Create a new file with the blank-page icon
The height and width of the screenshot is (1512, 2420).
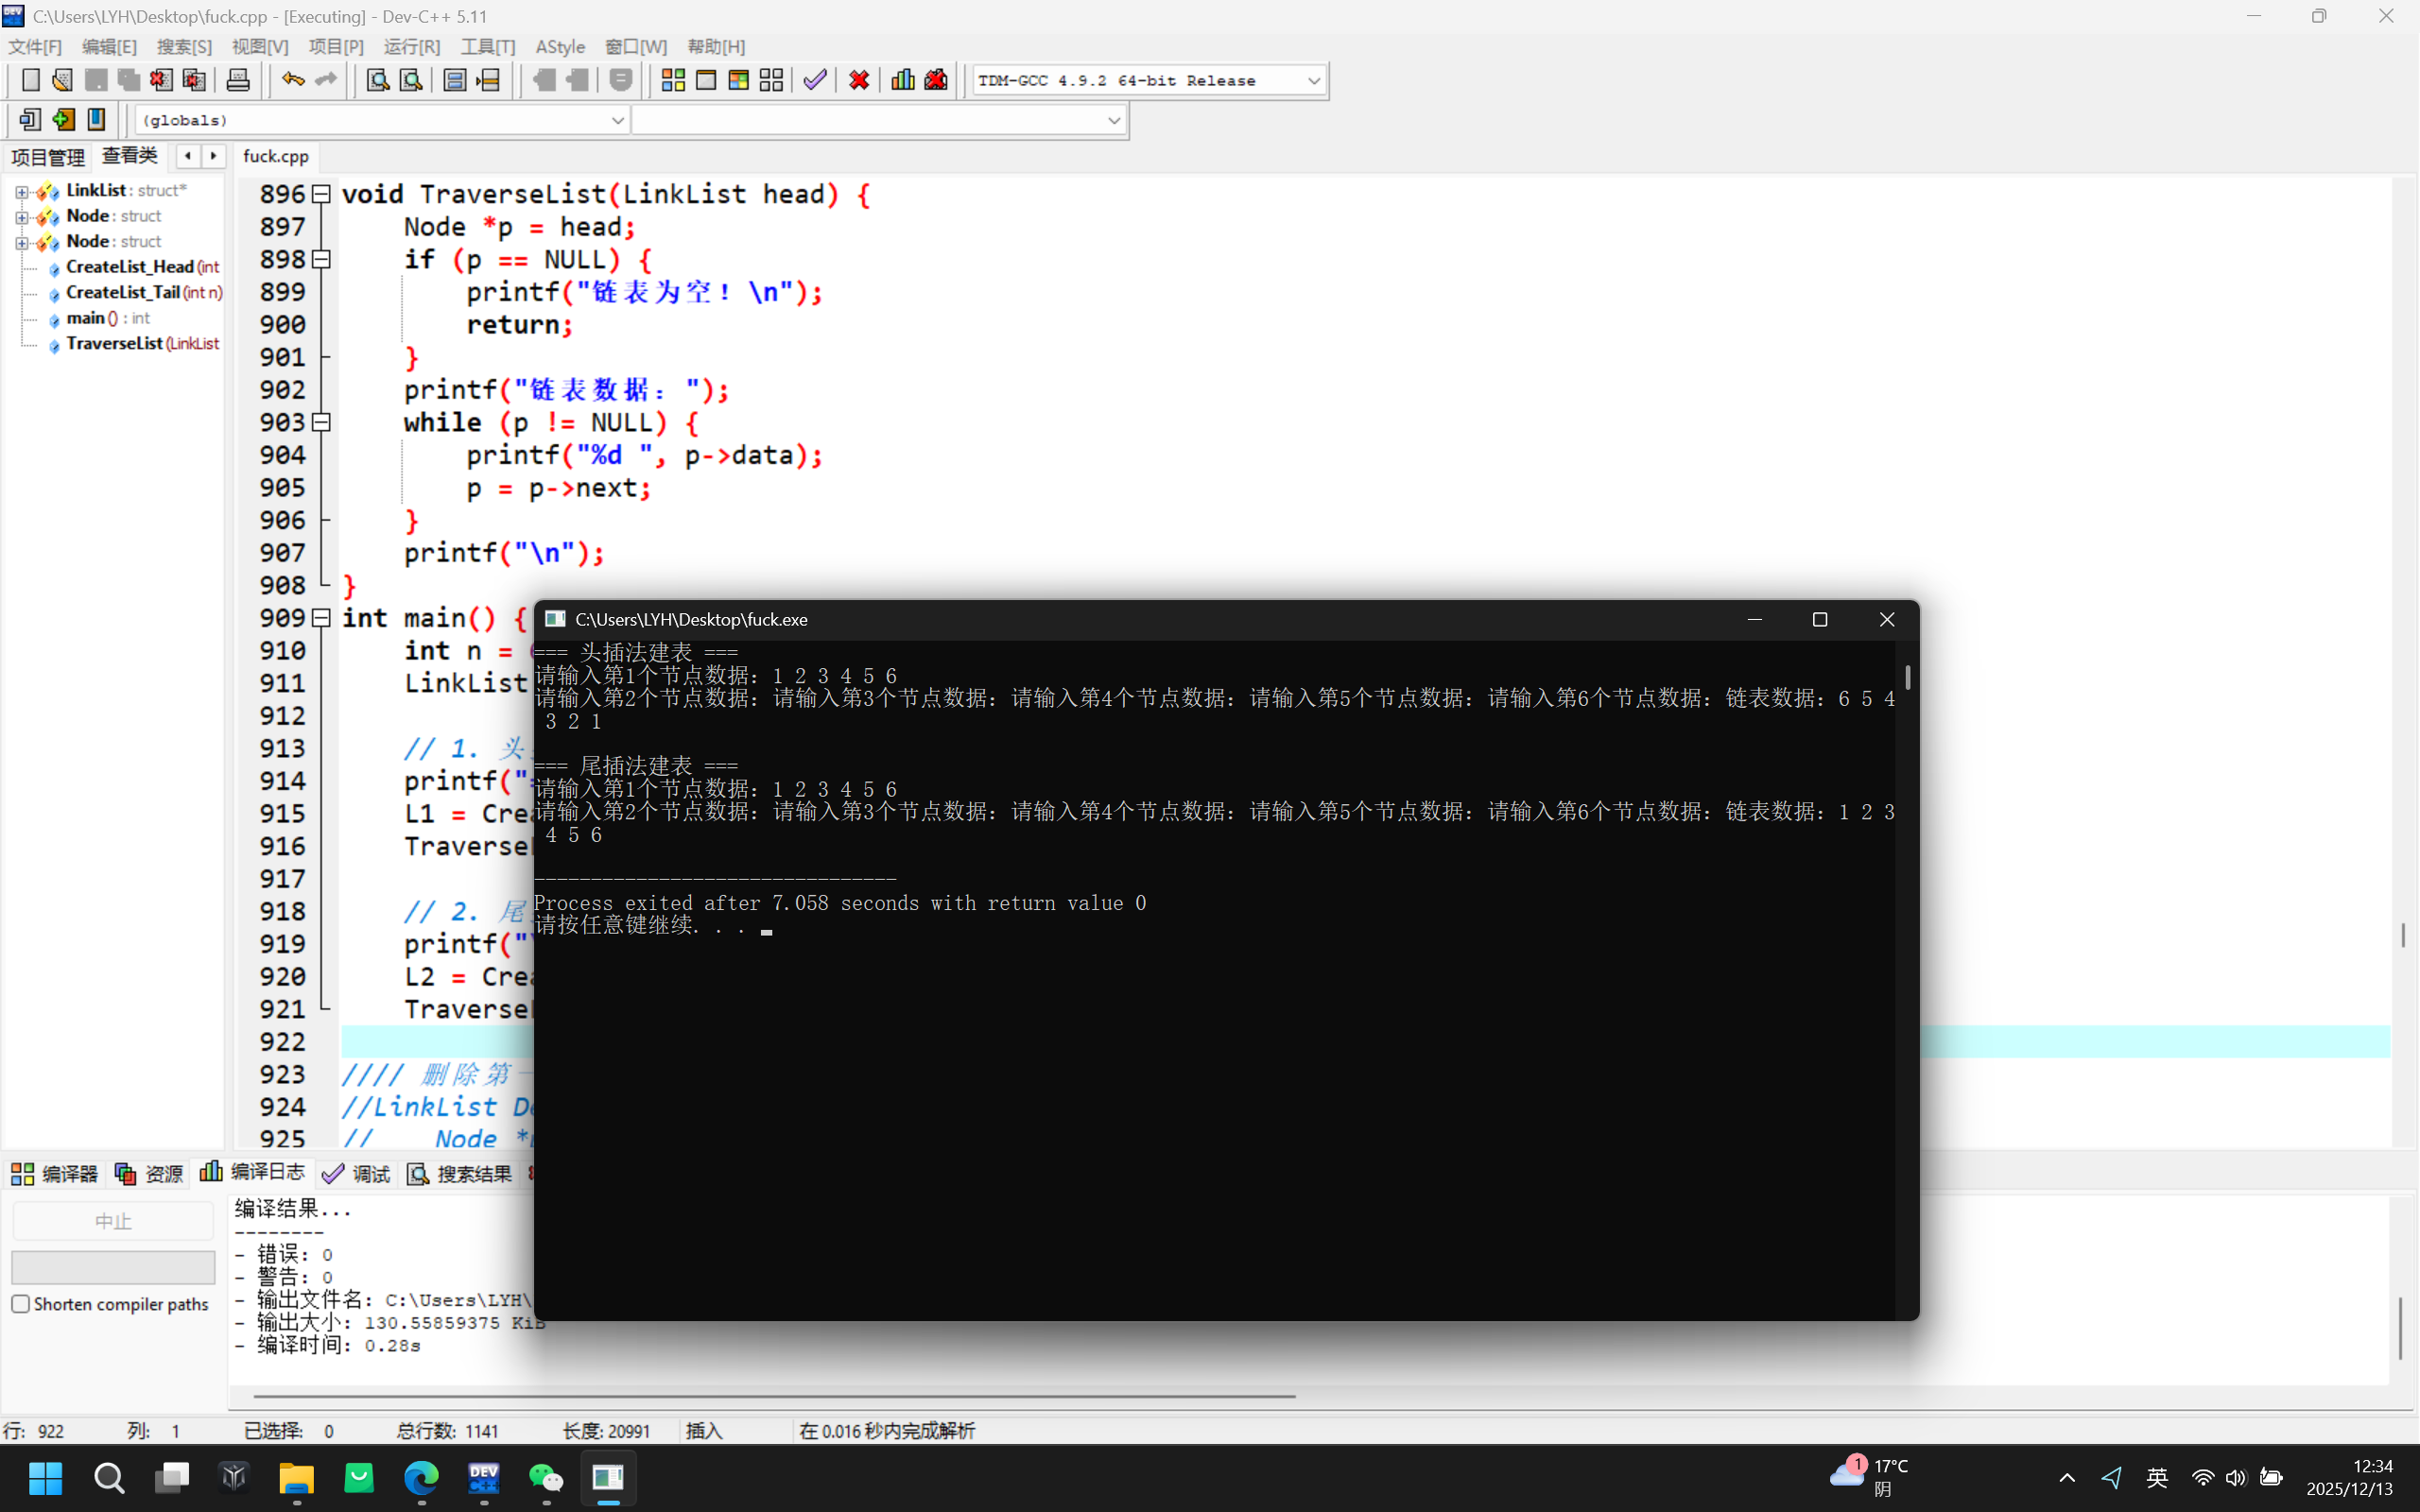pos(30,80)
